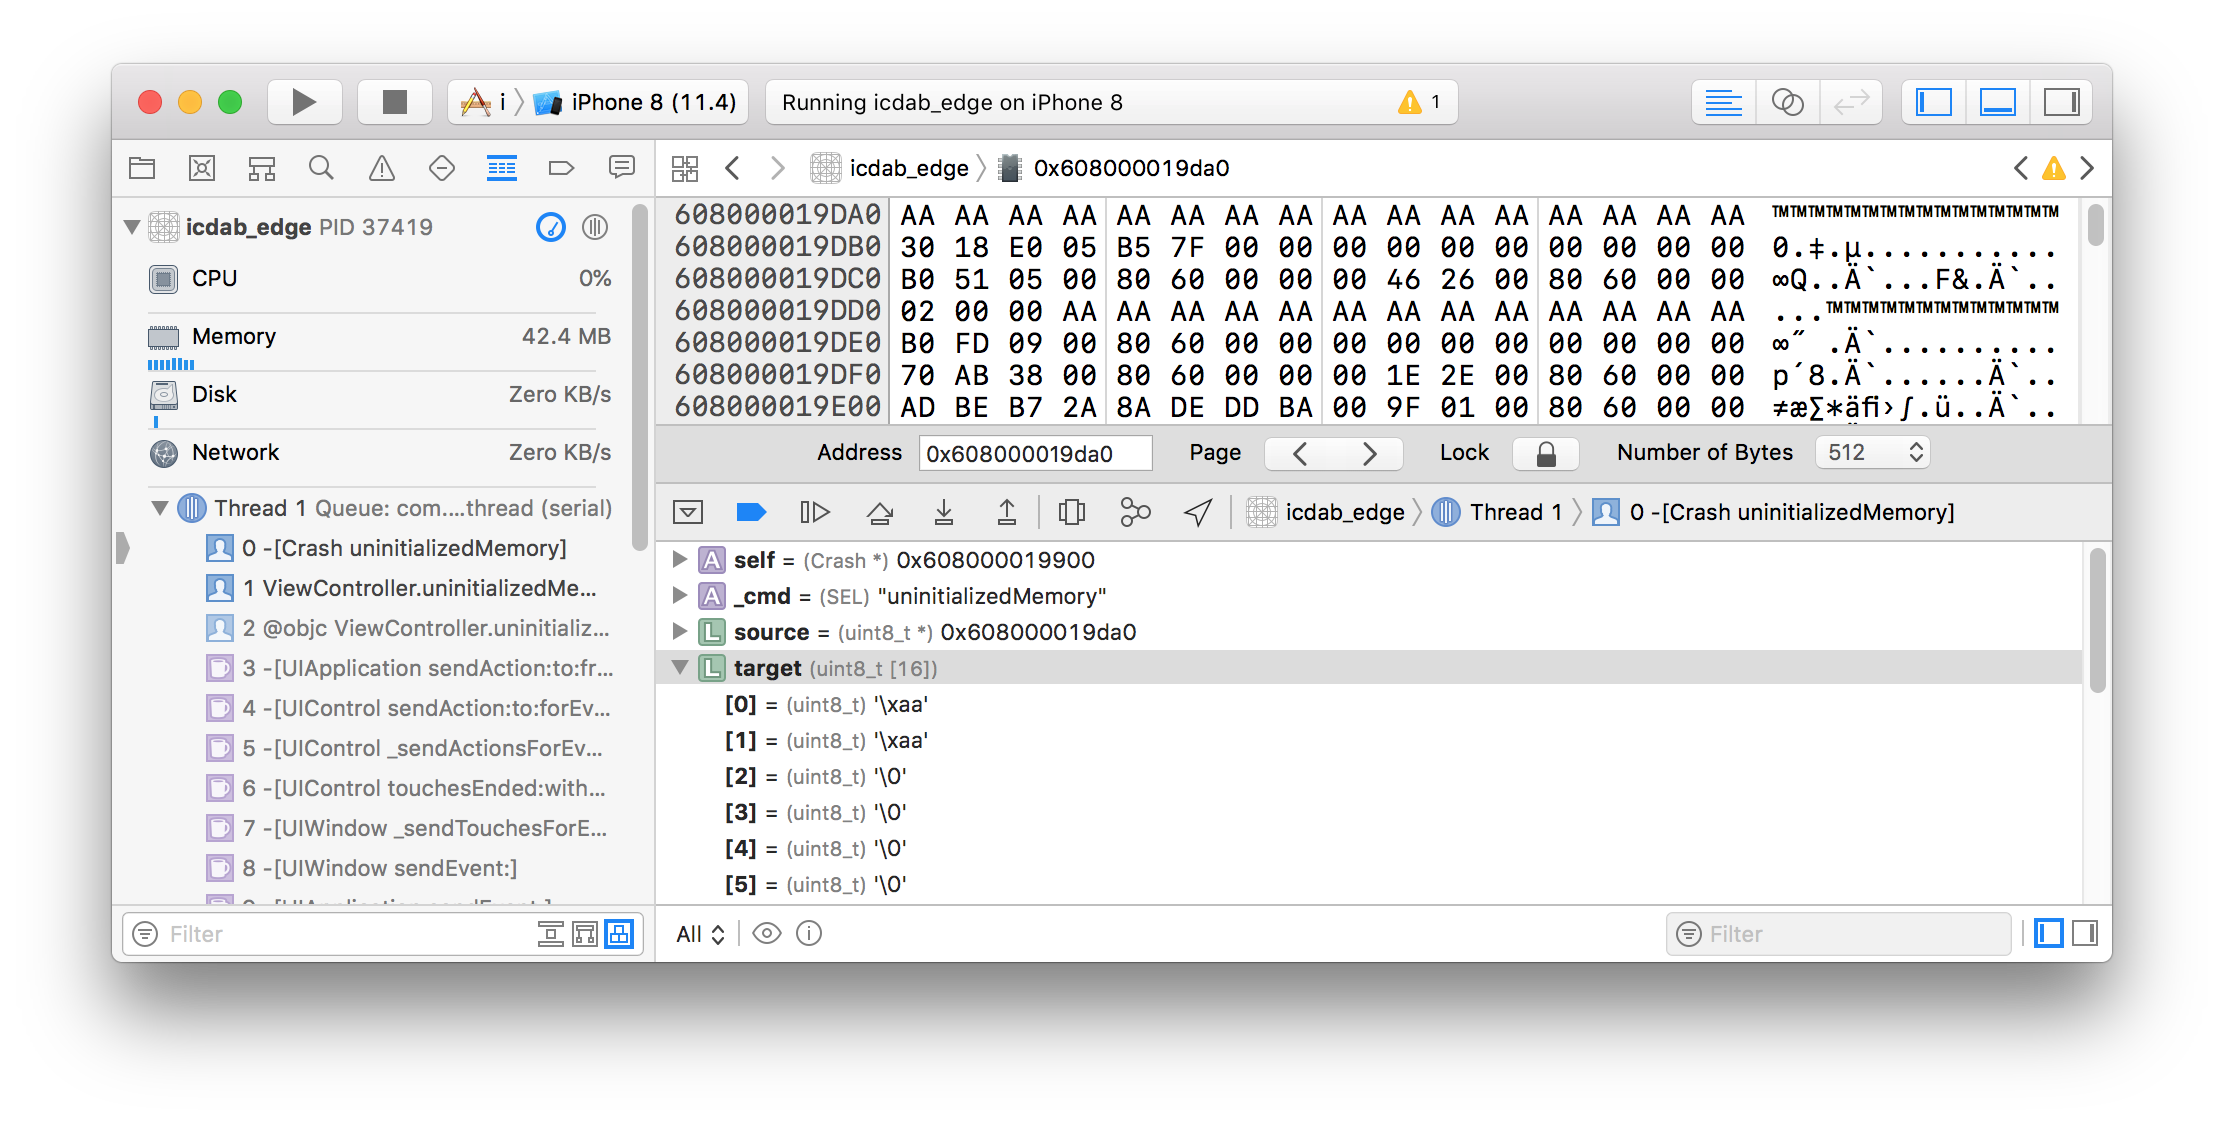Toggle the Lock button in memory viewer
This screenshot has height=1122, width=2224.
coord(1543,455)
